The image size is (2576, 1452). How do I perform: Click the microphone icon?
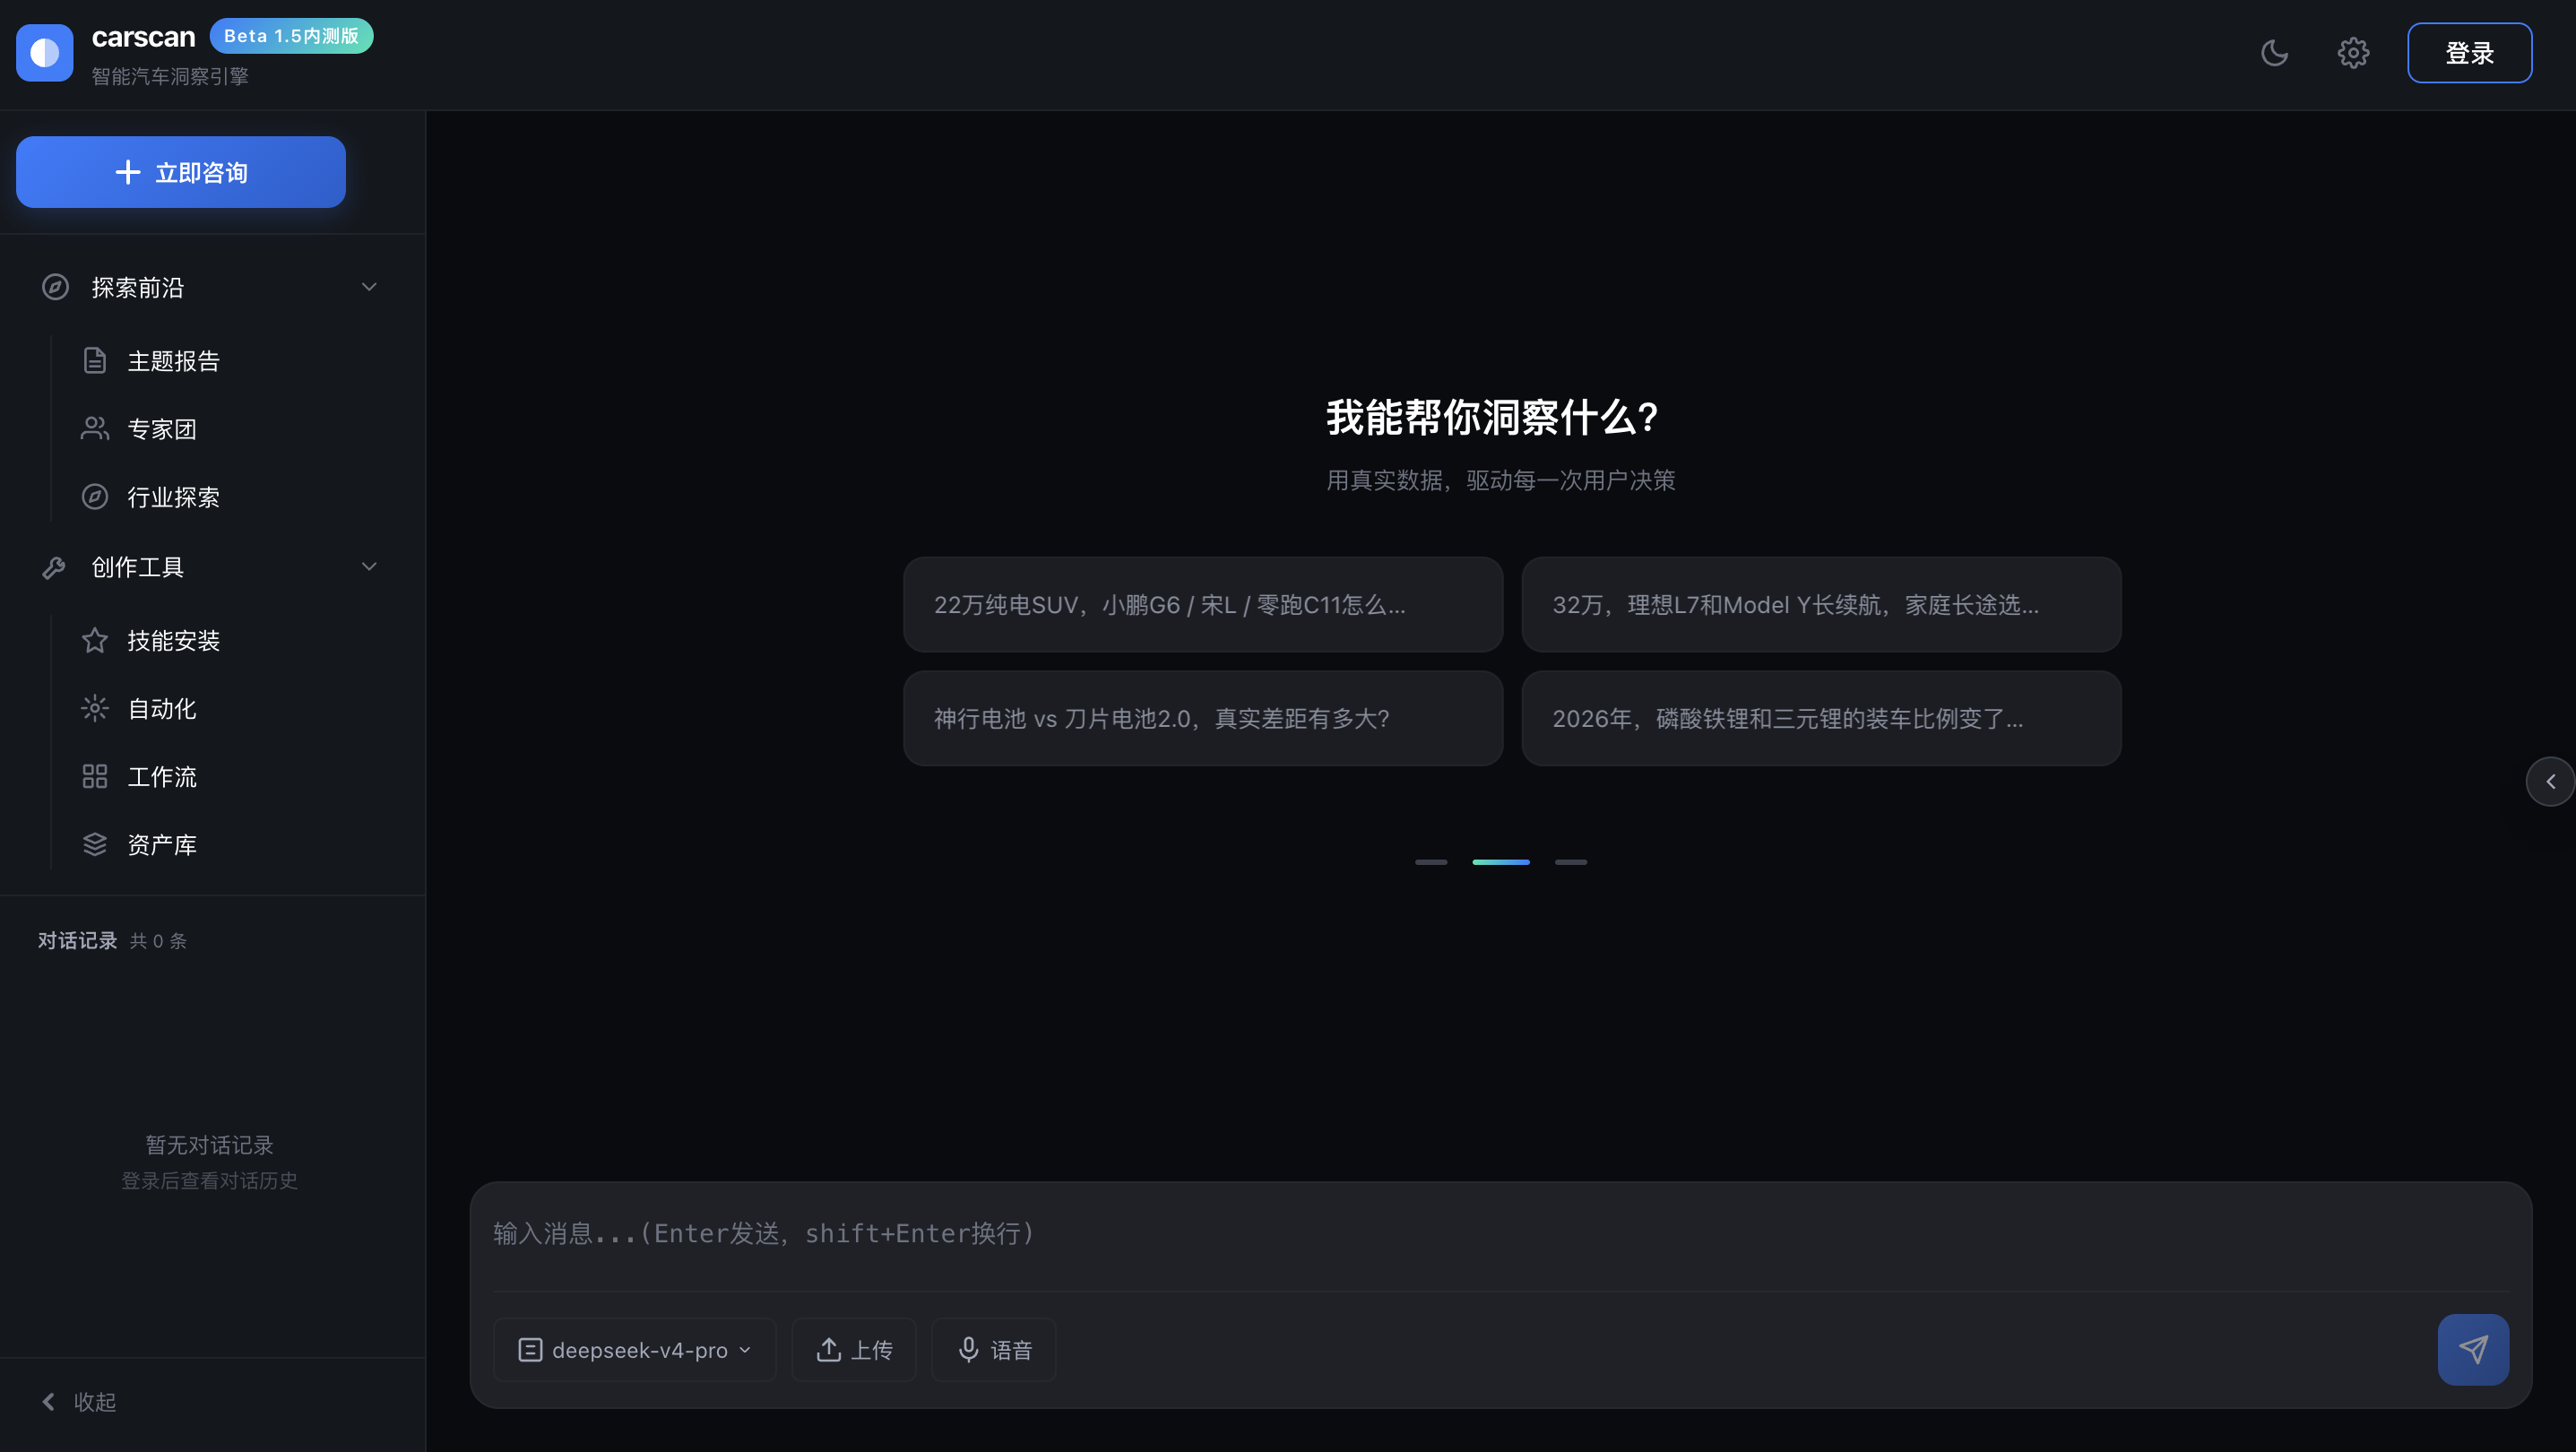(x=968, y=1350)
